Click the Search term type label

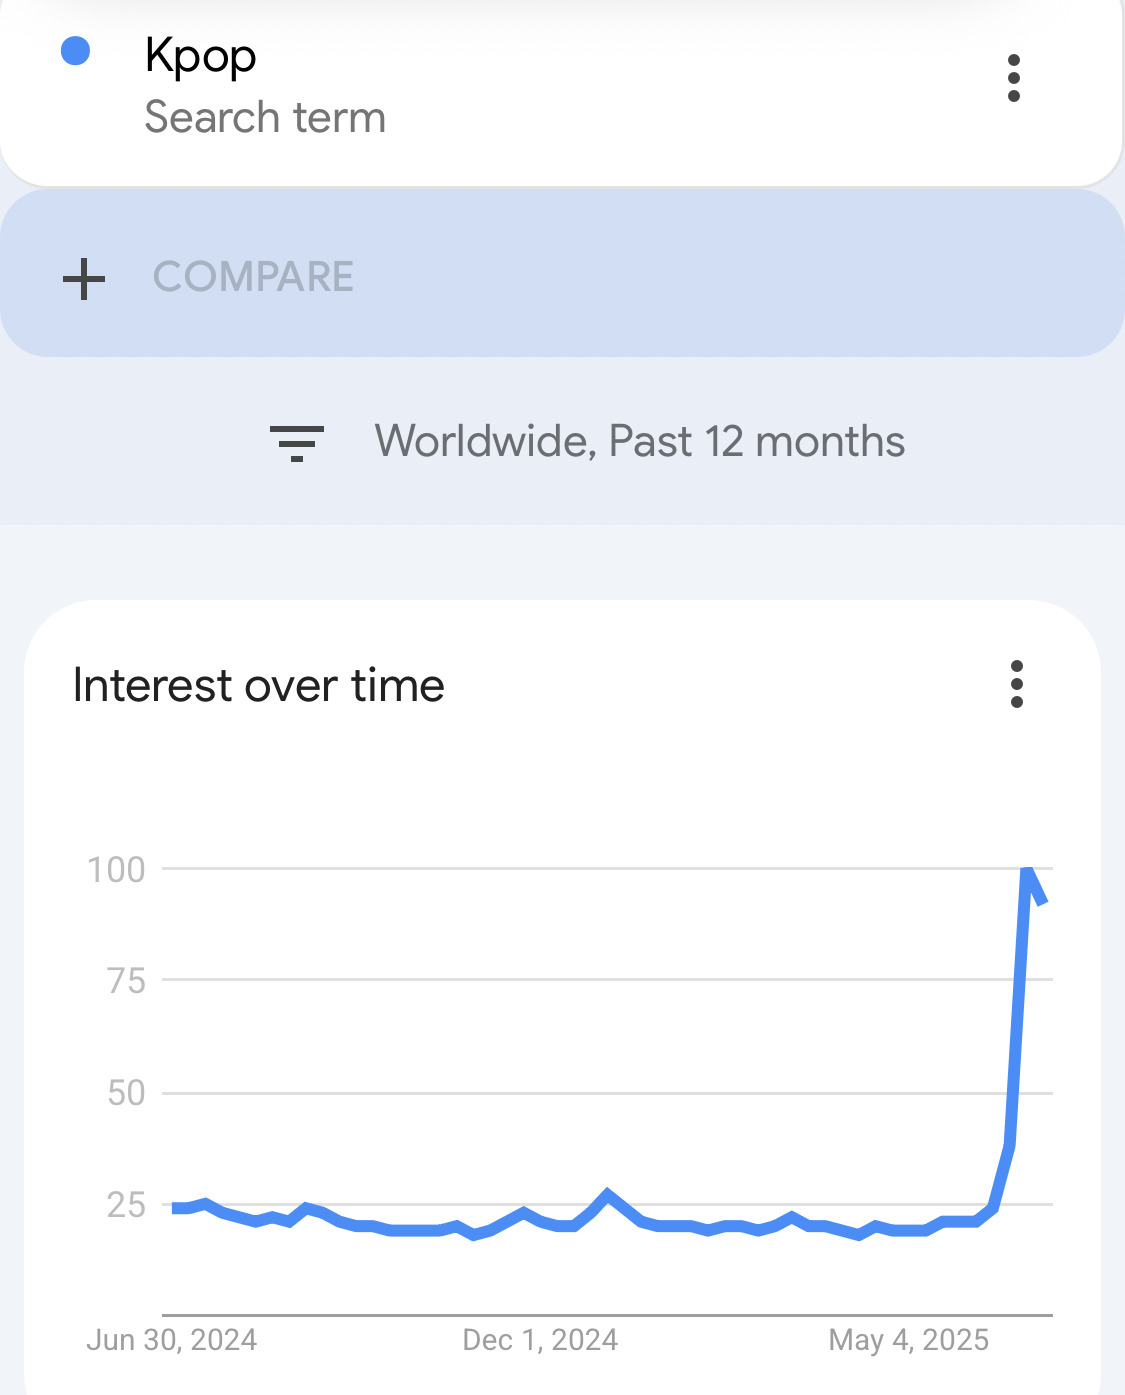(265, 117)
